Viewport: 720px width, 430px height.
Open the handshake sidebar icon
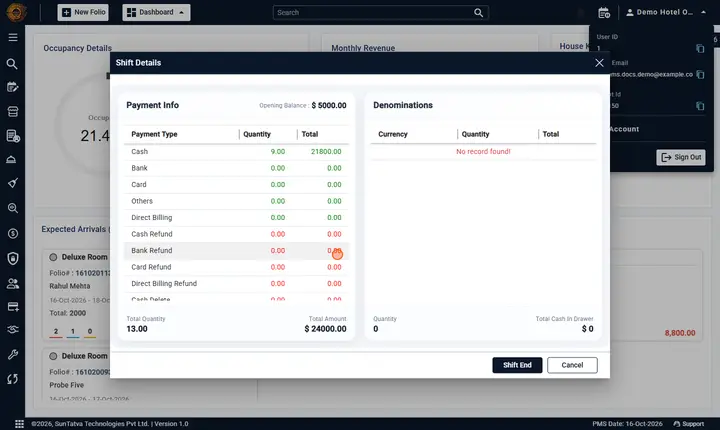pos(13,329)
